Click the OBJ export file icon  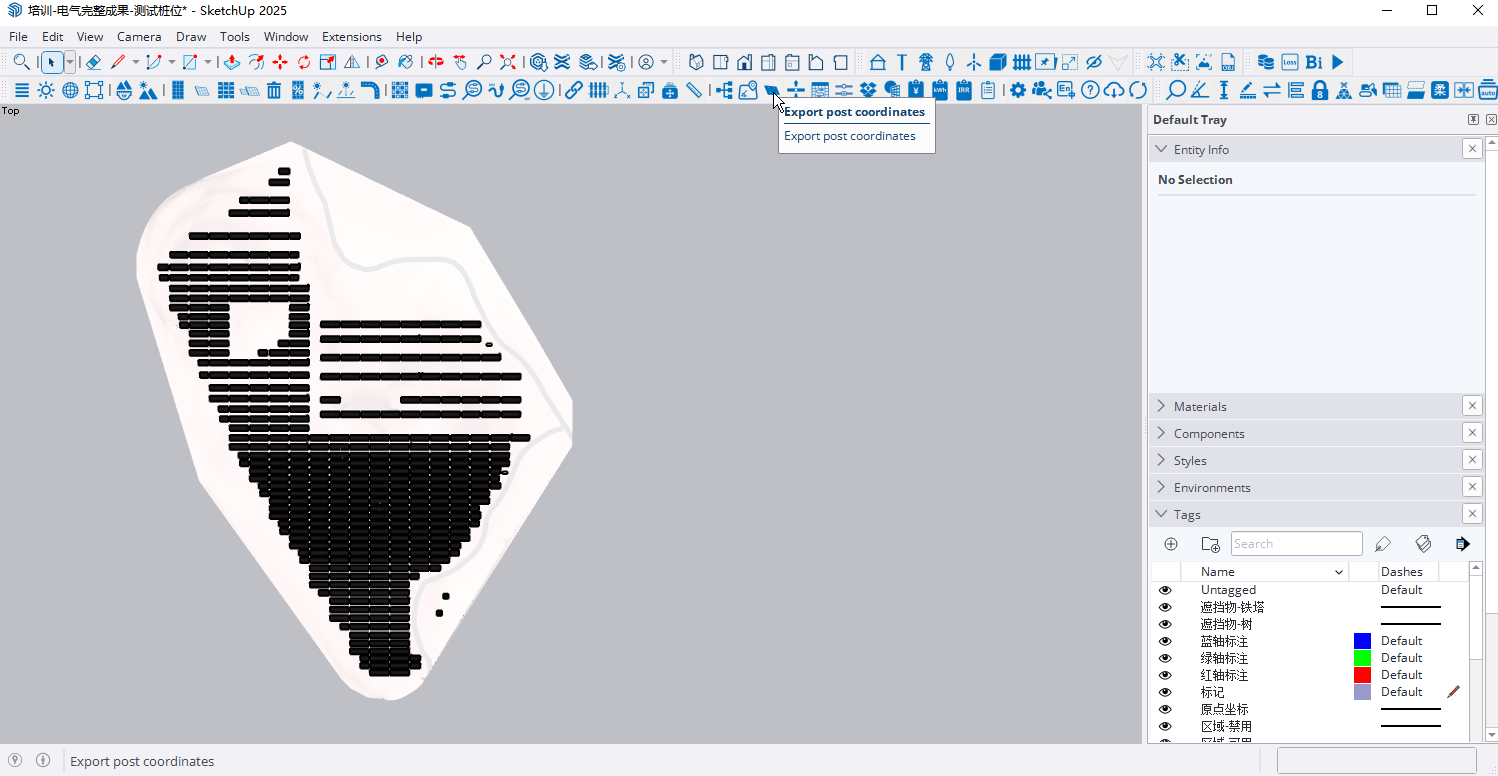[x=1228, y=62]
